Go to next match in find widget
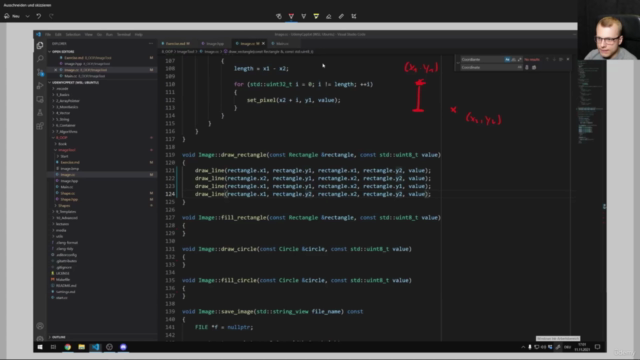This screenshot has height=360, width=640. (x=554, y=60)
